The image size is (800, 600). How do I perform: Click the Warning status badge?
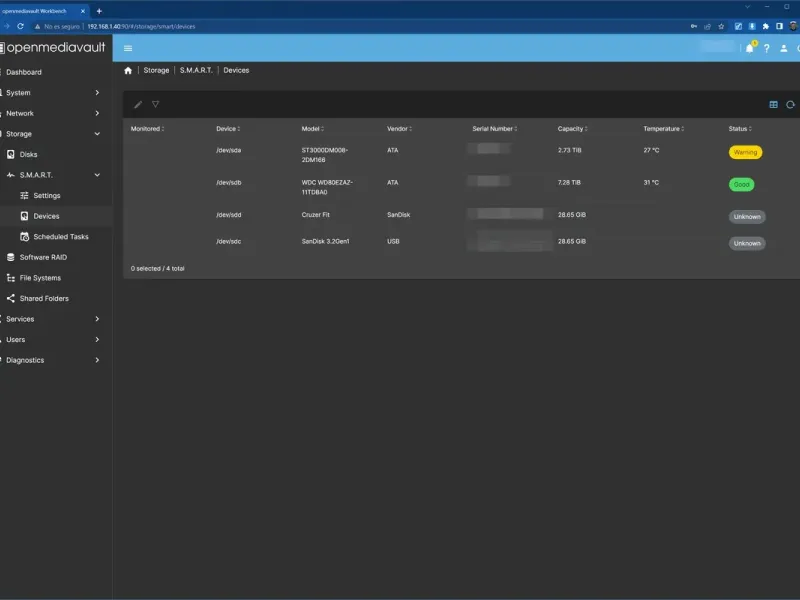[745, 152]
